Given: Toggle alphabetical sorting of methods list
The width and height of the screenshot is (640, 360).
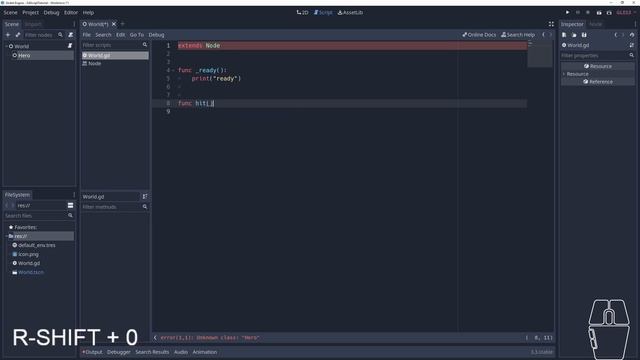Looking at the screenshot, I should pos(145,197).
